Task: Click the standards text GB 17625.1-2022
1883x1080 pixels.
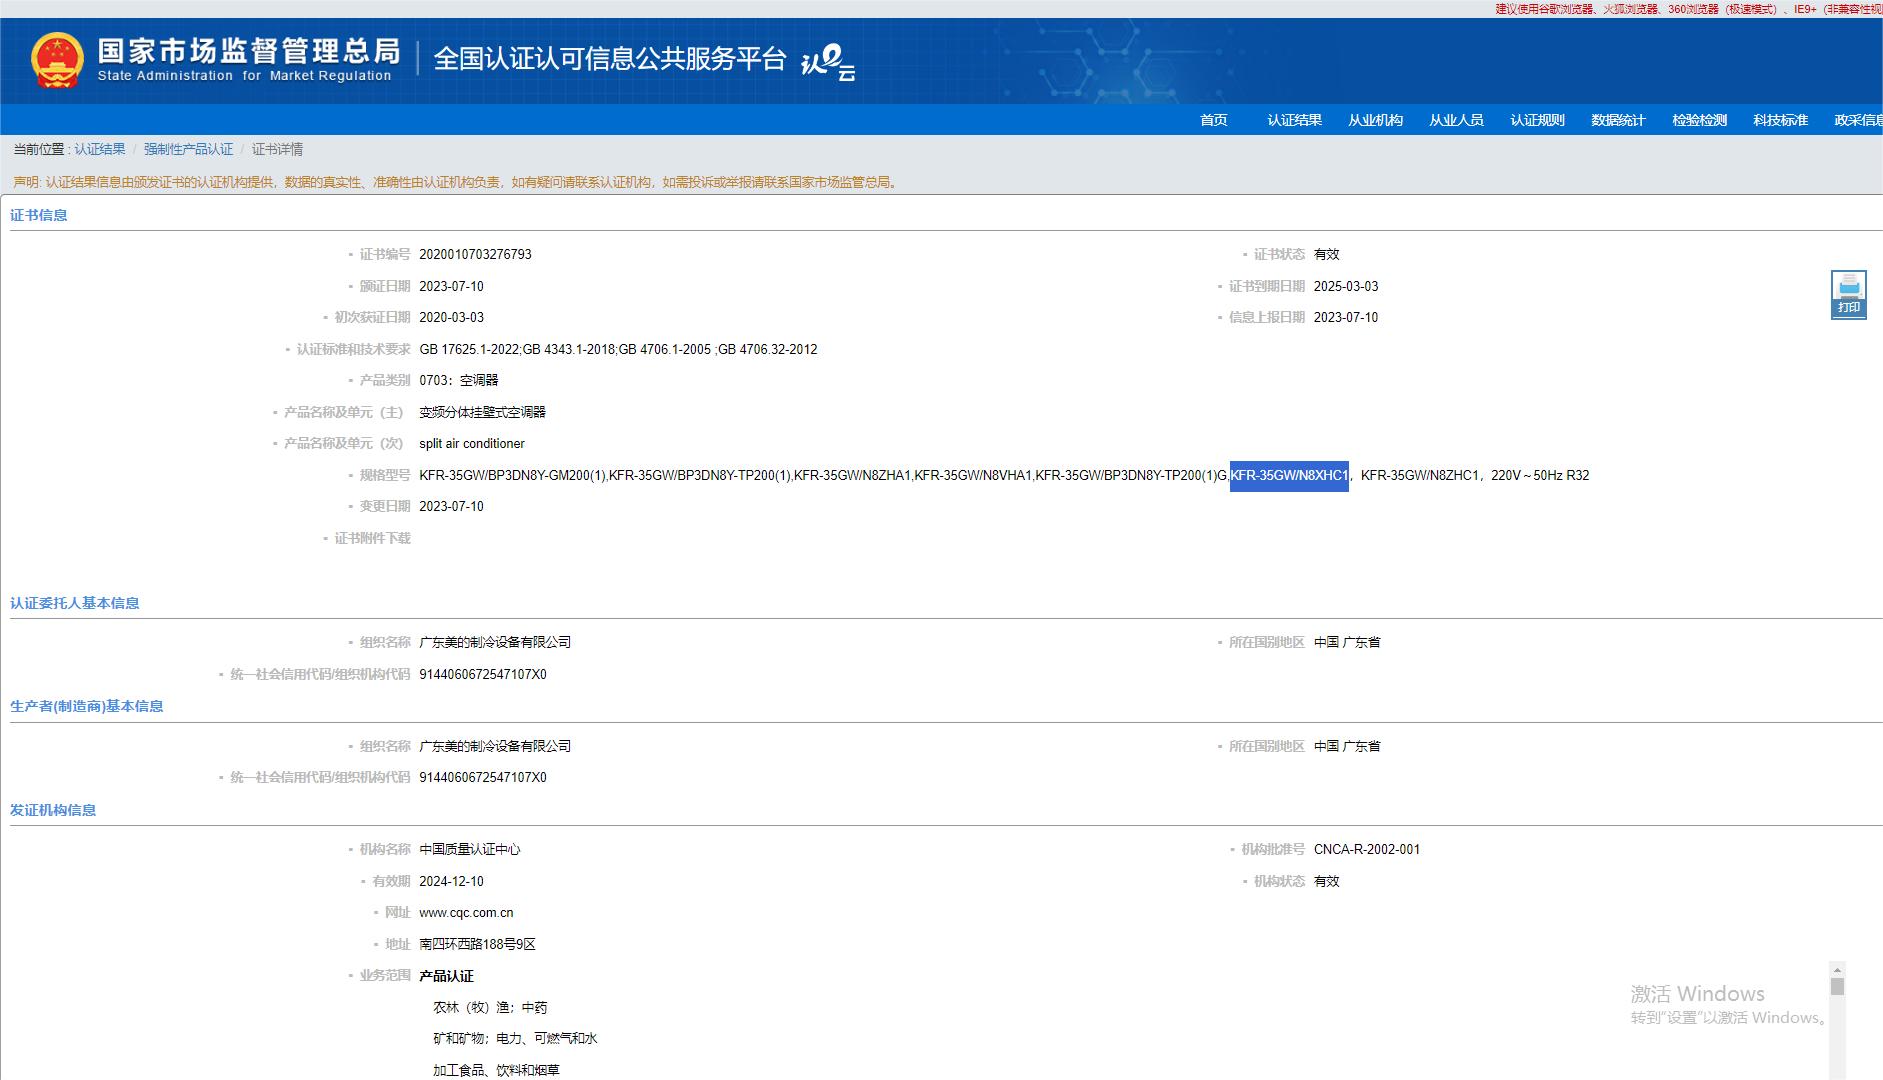Action: [470, 349]
